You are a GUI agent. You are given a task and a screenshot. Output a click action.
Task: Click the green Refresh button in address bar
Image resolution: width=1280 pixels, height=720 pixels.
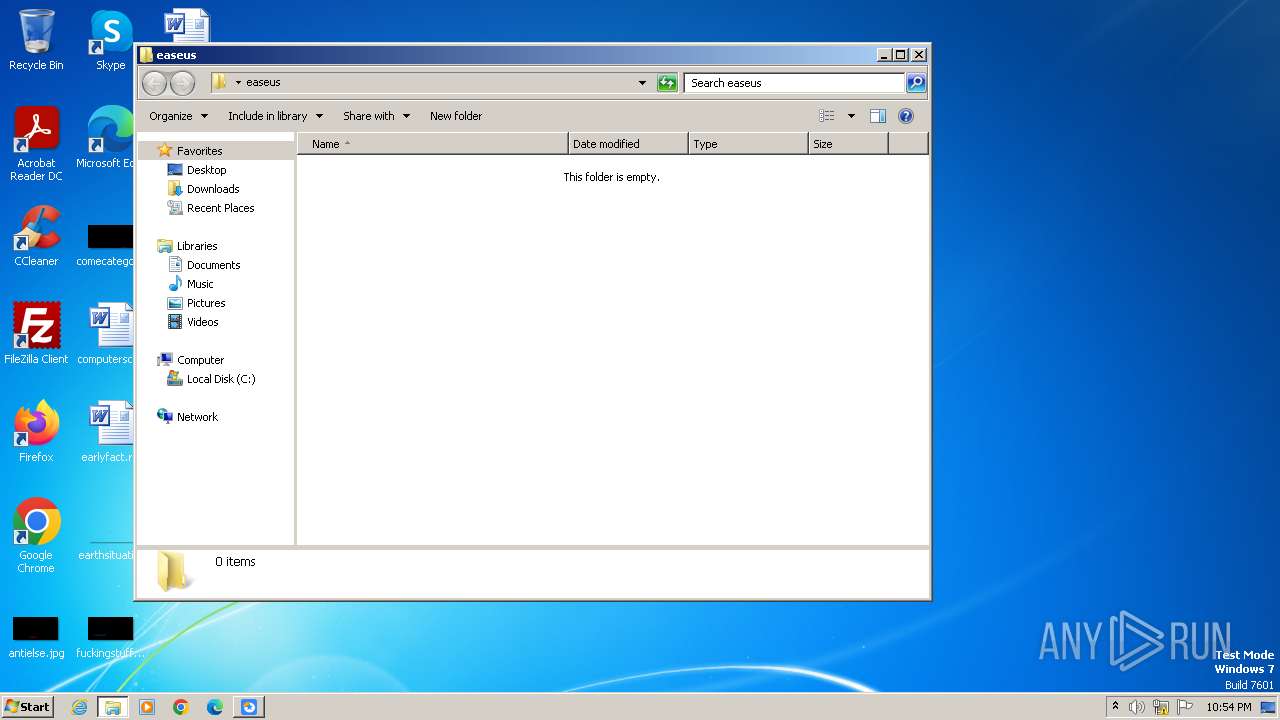(667, 83)
